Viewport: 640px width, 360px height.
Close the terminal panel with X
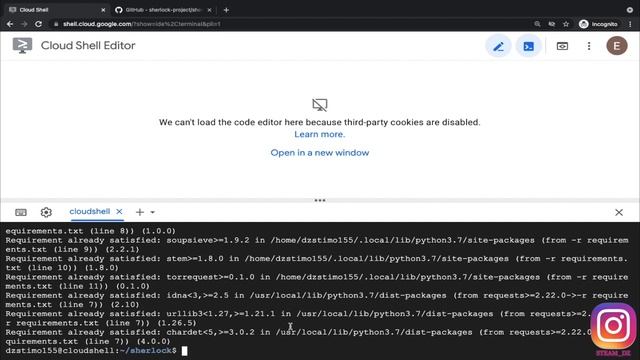[x=619, y=212]
